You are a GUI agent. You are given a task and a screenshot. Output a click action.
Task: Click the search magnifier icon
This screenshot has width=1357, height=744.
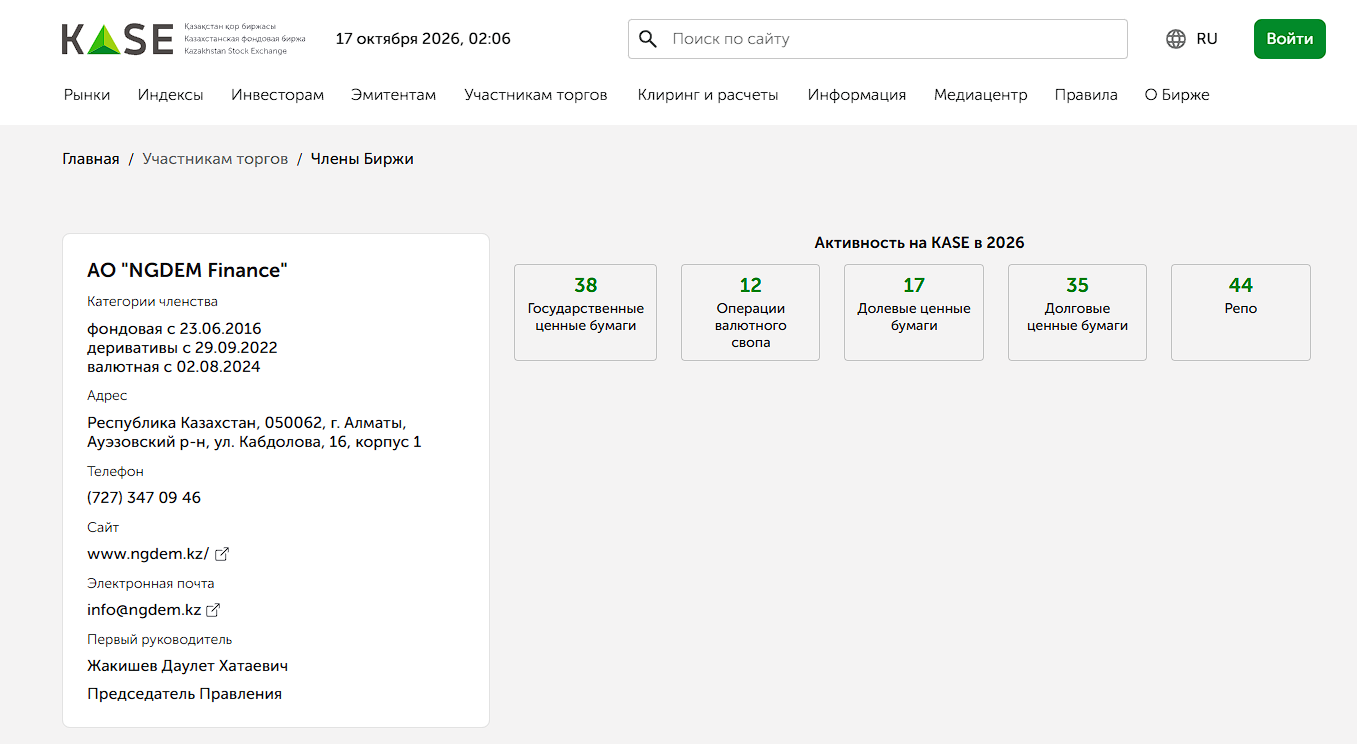coord(648,39)
